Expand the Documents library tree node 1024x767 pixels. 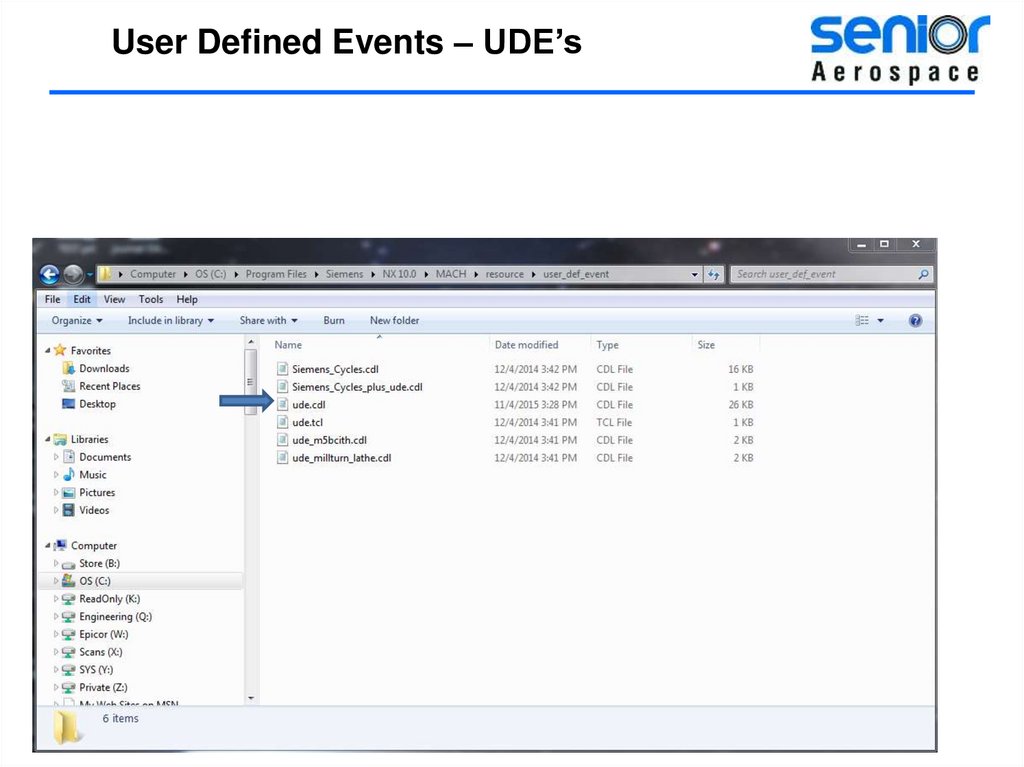click(x=57, y=458)
